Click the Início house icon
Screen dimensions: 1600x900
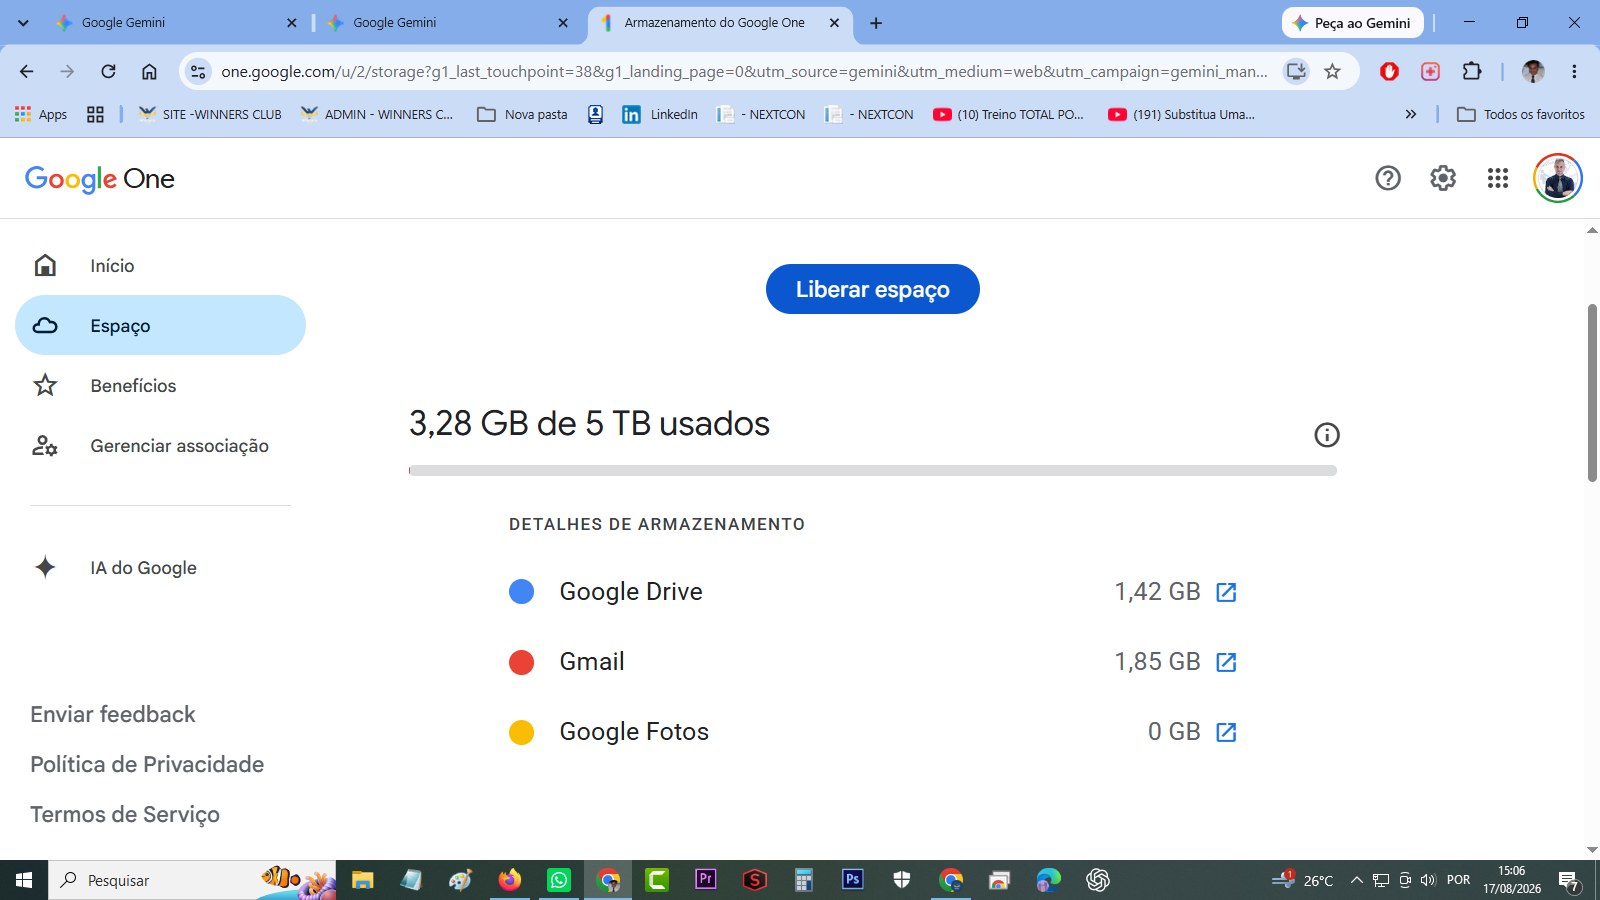tap(45, 265)
